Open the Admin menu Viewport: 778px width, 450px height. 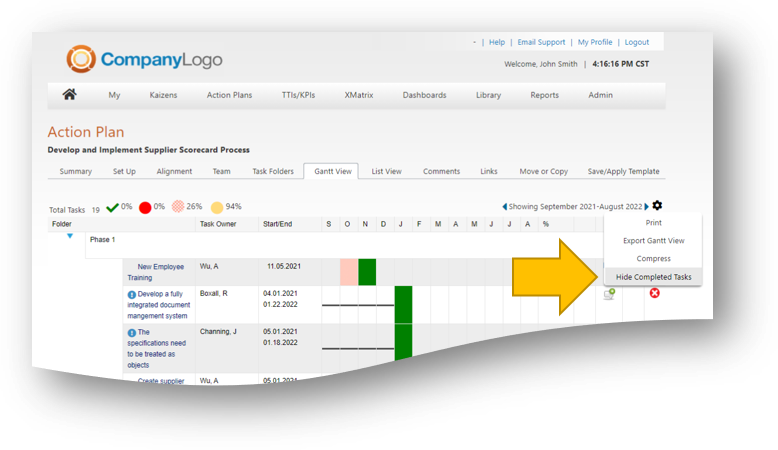point(600,95)
